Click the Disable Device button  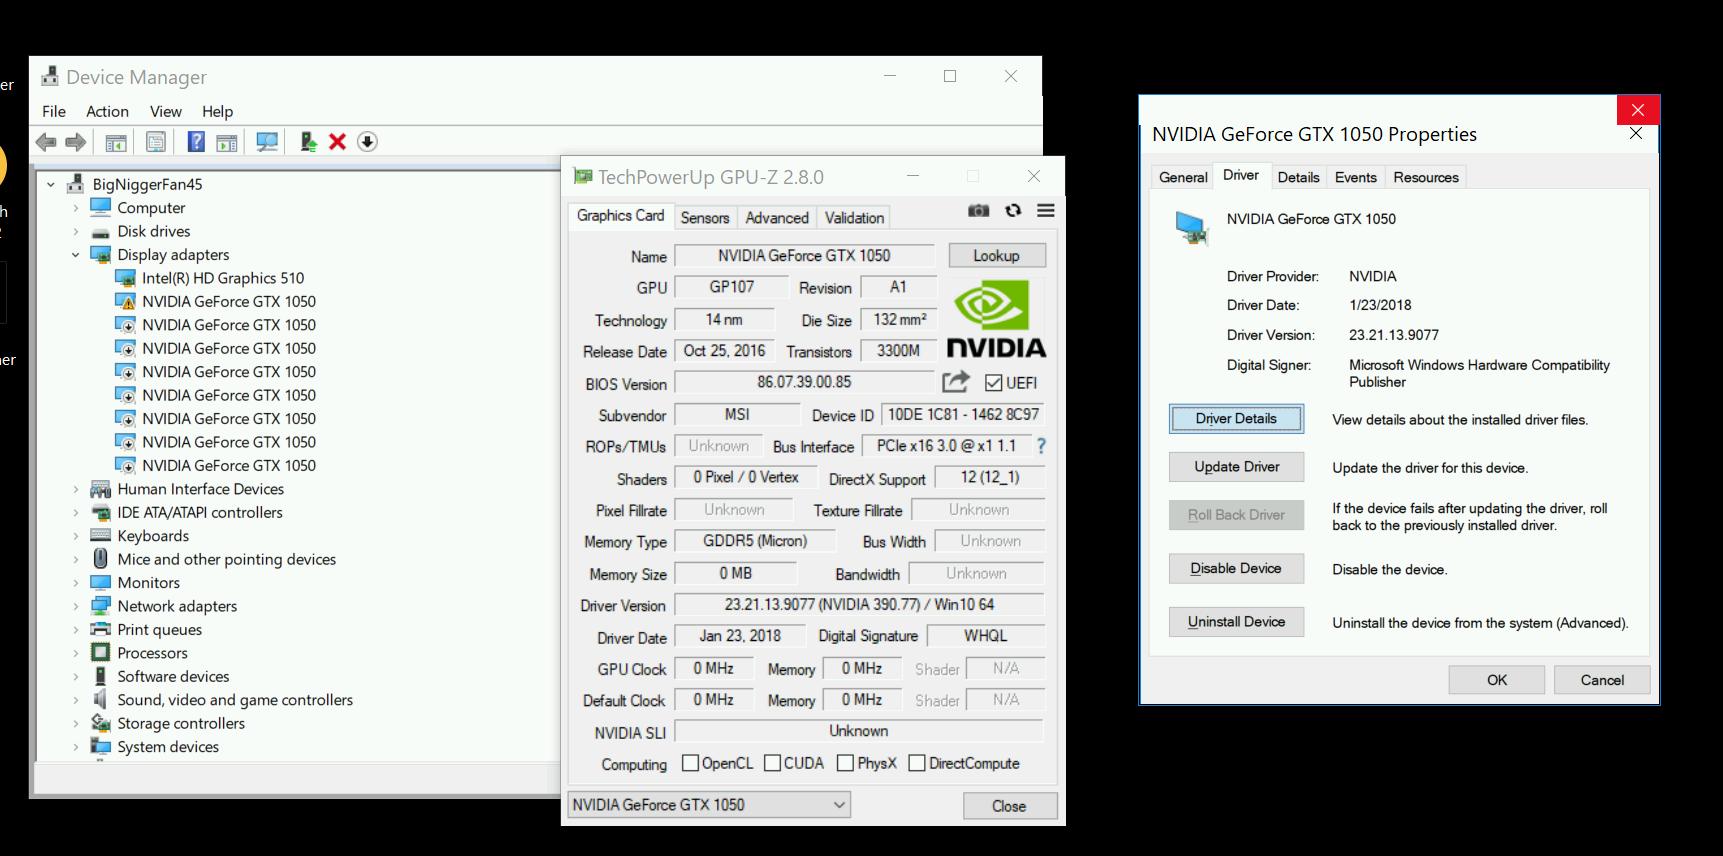coord(1236,568)
